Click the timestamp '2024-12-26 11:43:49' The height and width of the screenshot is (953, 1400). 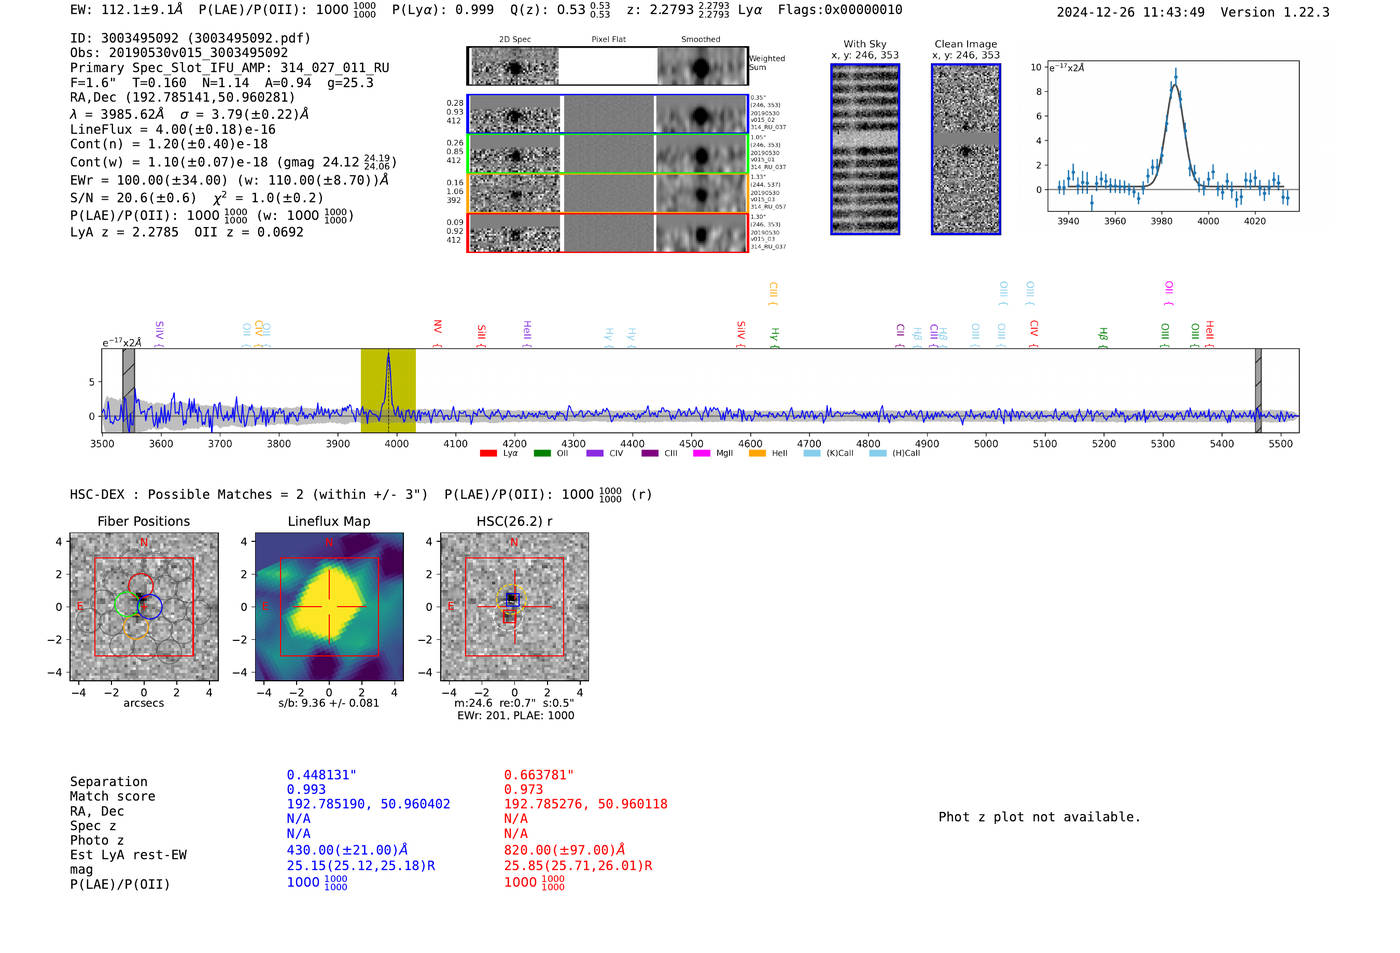(1130, 13)
